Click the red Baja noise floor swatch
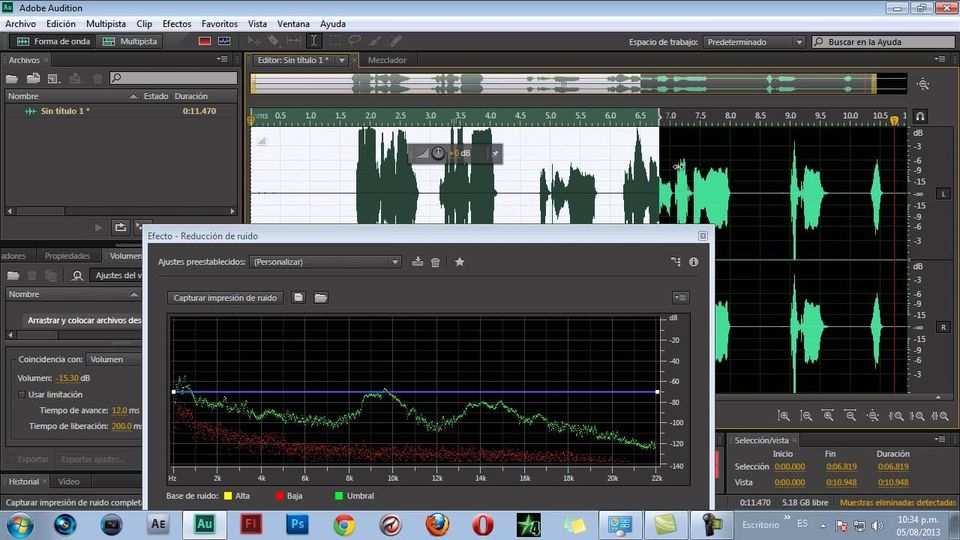This screenshot has height=540, width=960. coord(279,496)
